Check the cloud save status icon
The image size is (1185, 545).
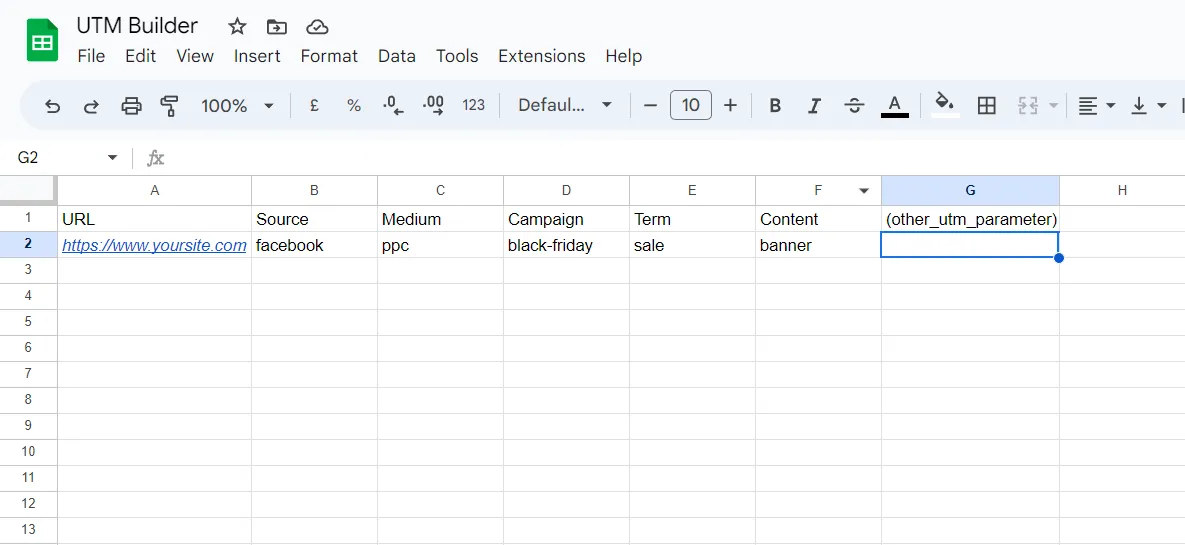click(317, 27)
